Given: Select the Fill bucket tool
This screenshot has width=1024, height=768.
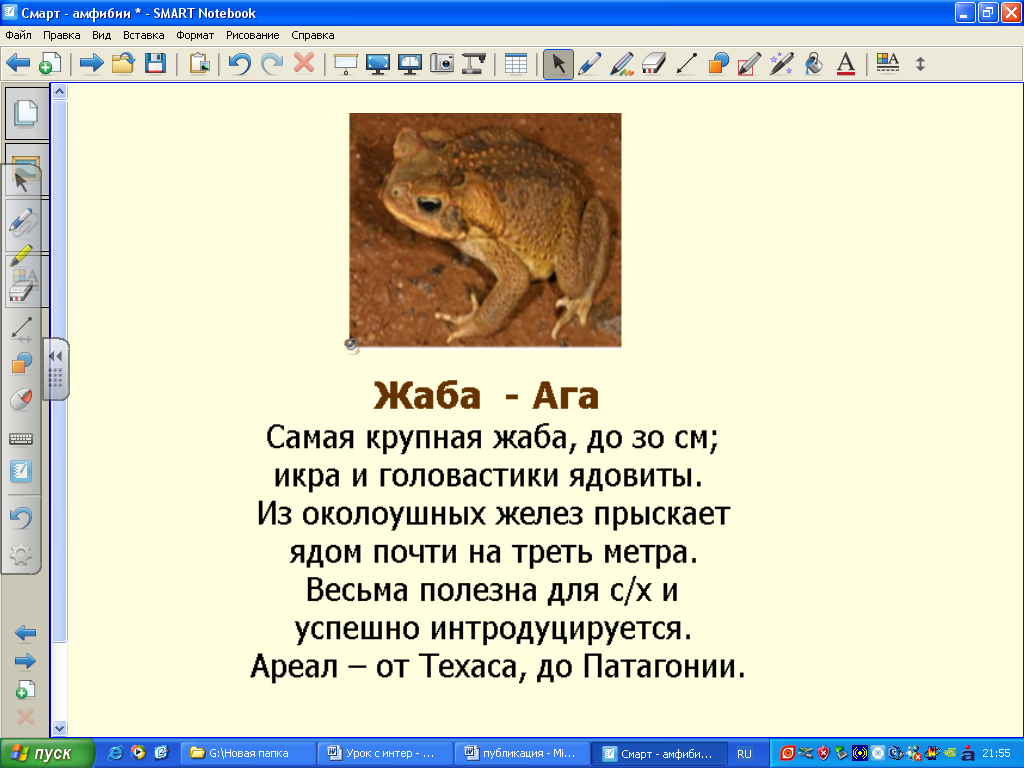Looking at the screenshot, I should click(x=813, y=63).
